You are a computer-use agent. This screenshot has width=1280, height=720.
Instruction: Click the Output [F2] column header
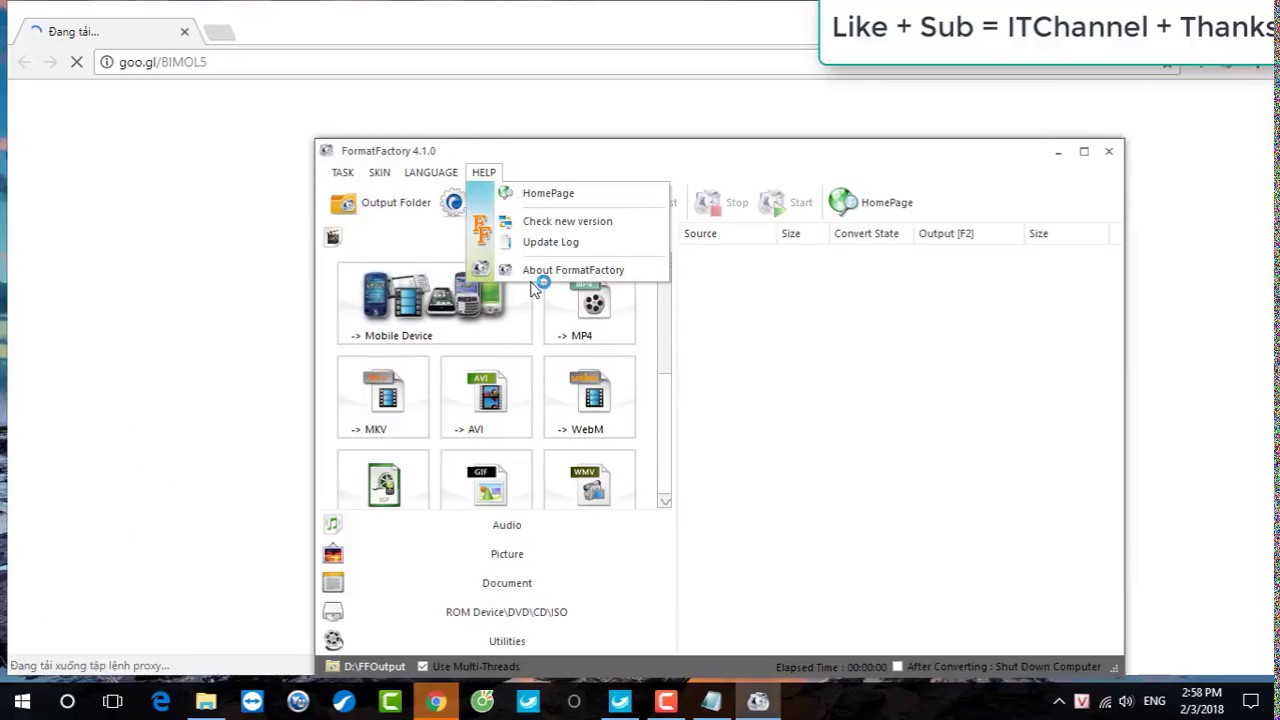pos(968,234)
